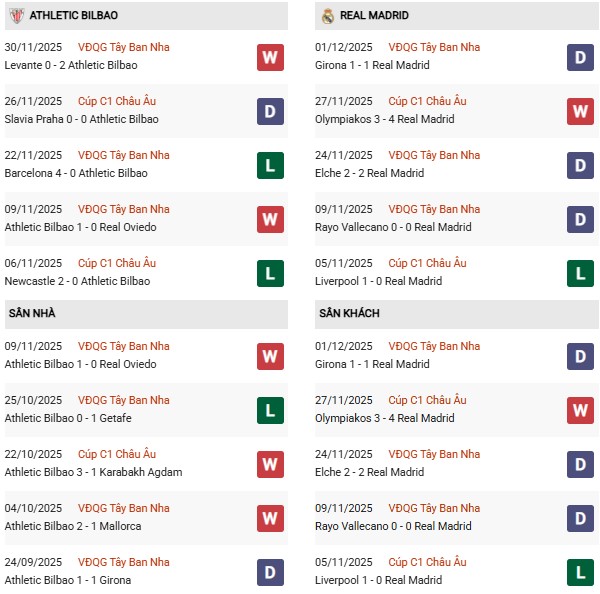Click the L badge for Barcelona match

270,165
